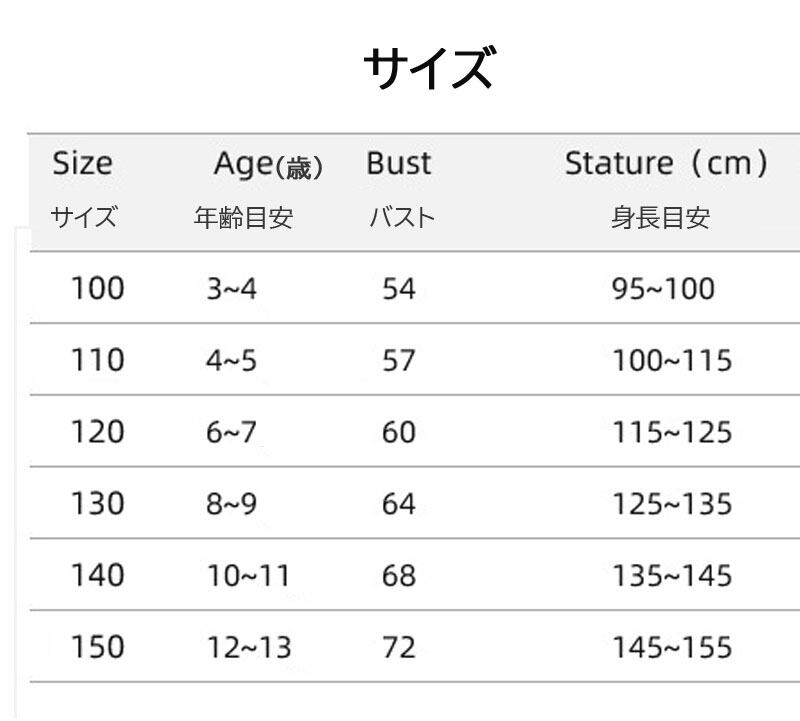Select the age 10~11 cell

[x=248, y=575]
